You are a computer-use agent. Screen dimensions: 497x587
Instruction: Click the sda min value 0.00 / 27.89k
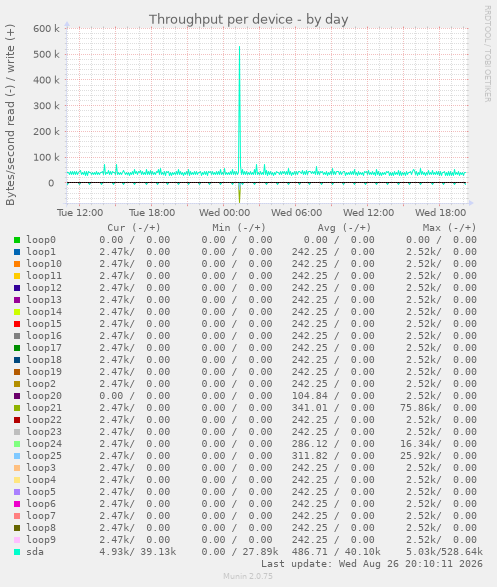tap(240, 552)
